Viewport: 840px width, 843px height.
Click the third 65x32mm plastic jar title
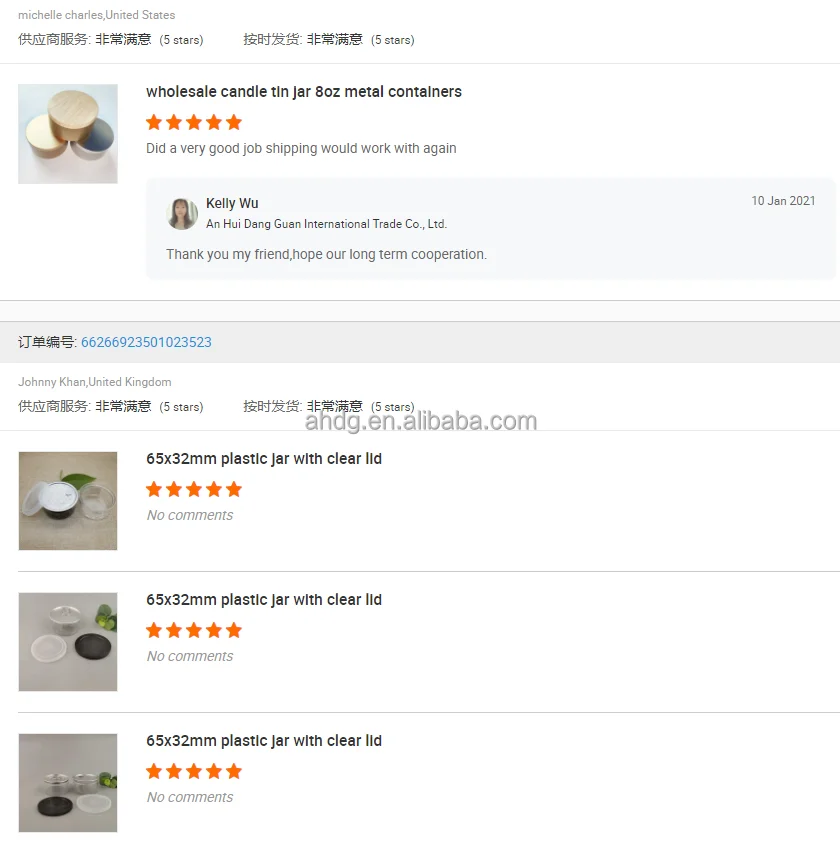coord(264,741)
